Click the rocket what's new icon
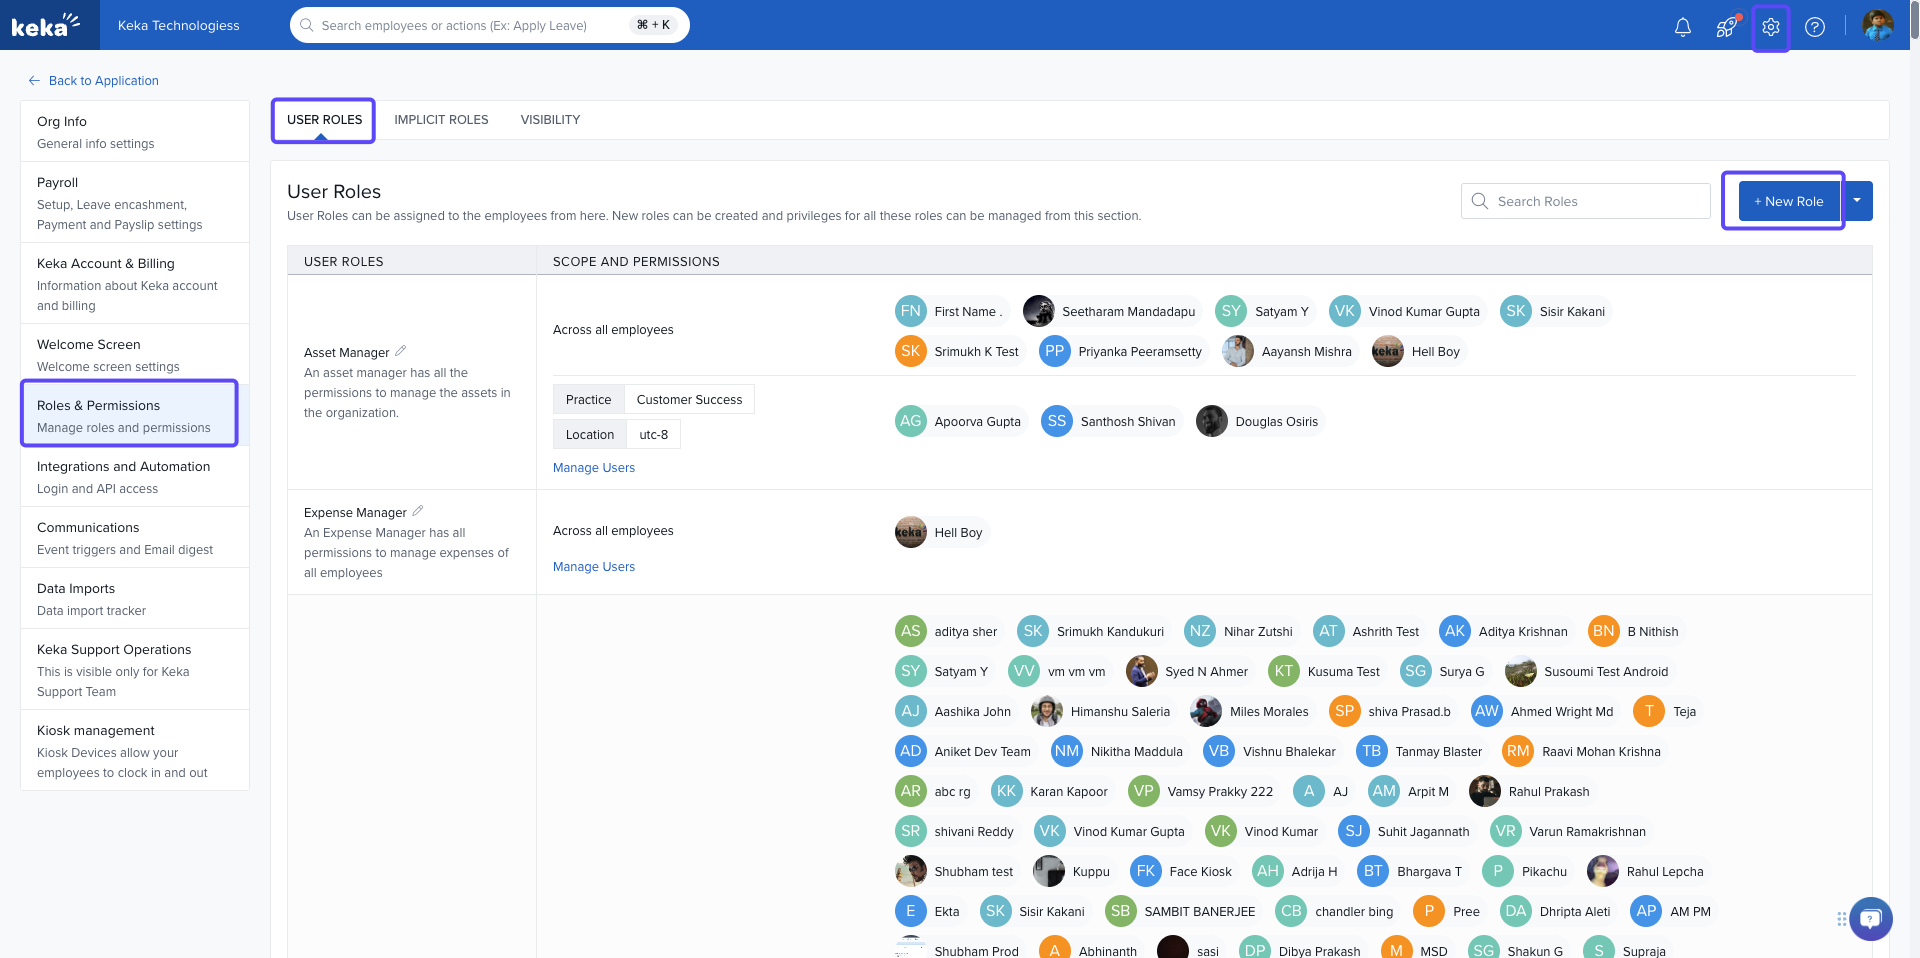The height and width of the screenshot is (958, 1920). point(1726,27)
